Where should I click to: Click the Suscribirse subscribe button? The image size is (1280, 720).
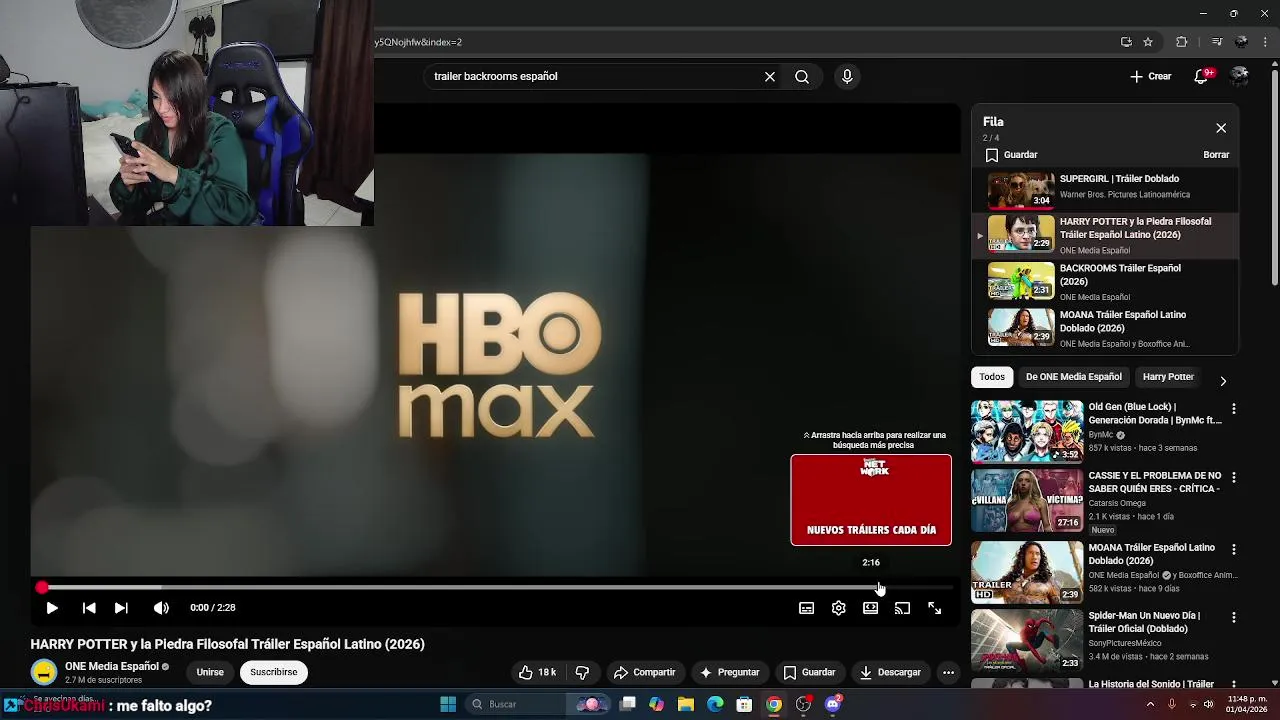coord(274,672)
